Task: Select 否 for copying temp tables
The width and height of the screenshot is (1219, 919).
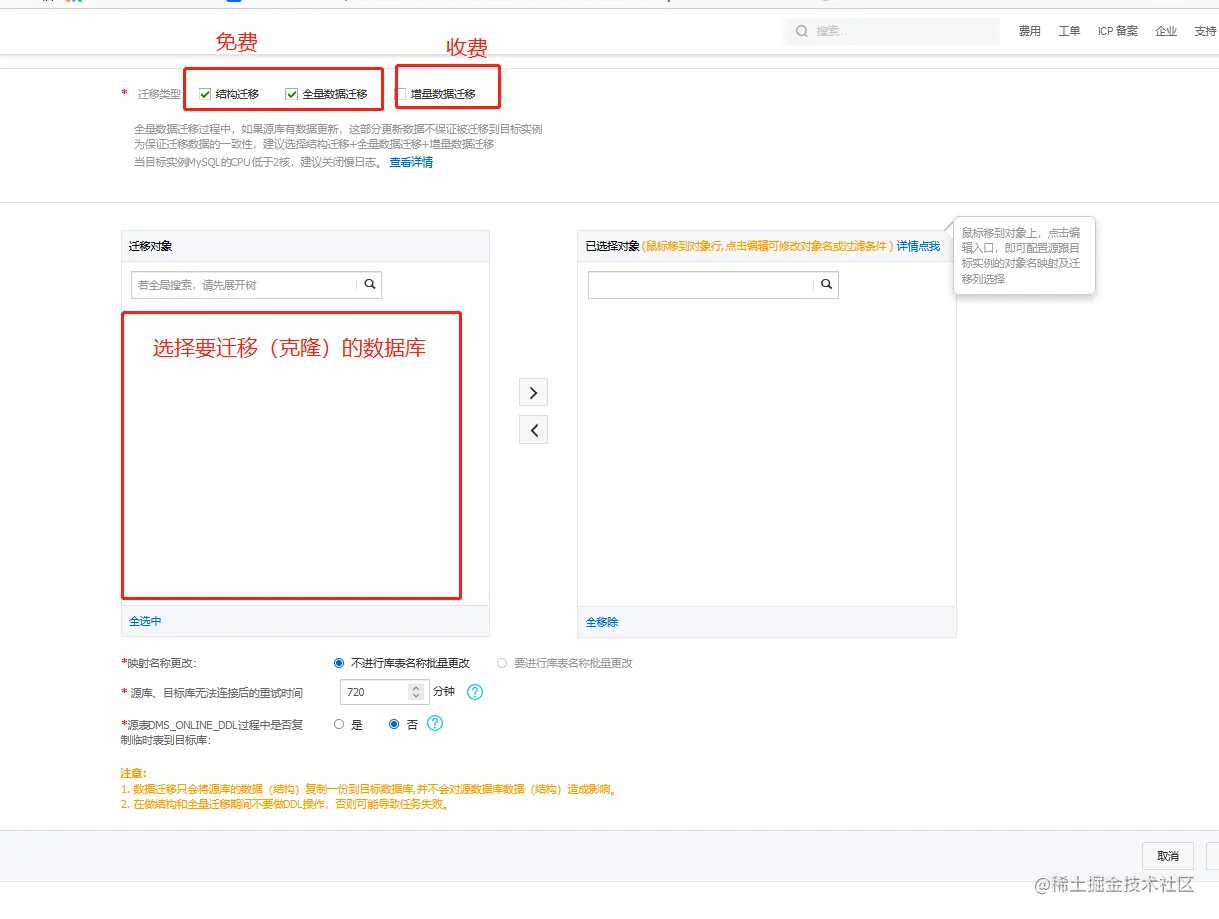Action: (x=394, y=724)
